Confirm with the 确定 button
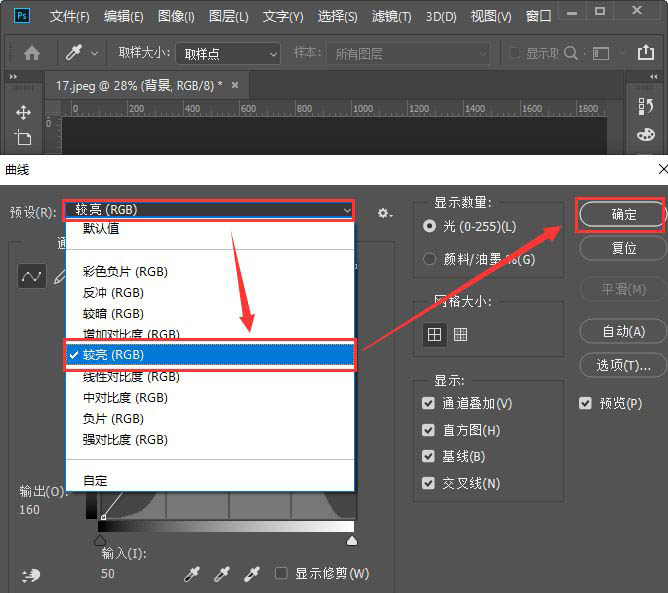The height and width of the screenshot is (593, 668). point(622,214)
